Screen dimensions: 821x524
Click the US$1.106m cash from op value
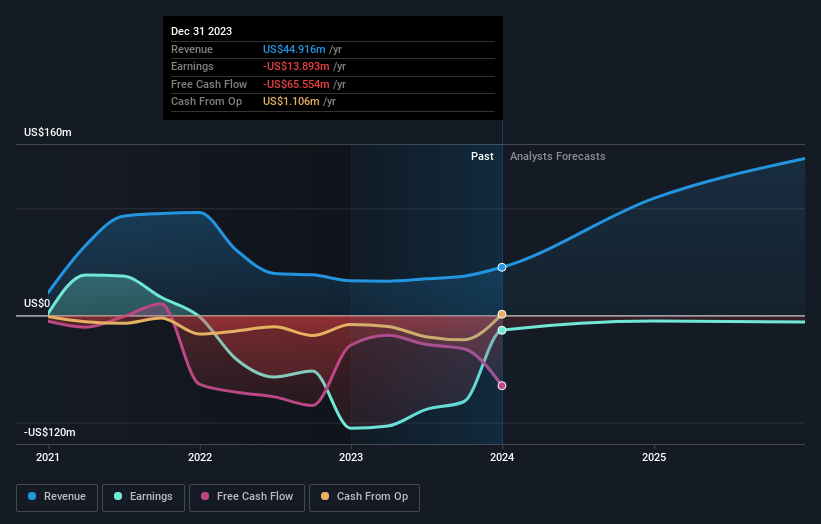pyautogui.click(x=291, y=102)
